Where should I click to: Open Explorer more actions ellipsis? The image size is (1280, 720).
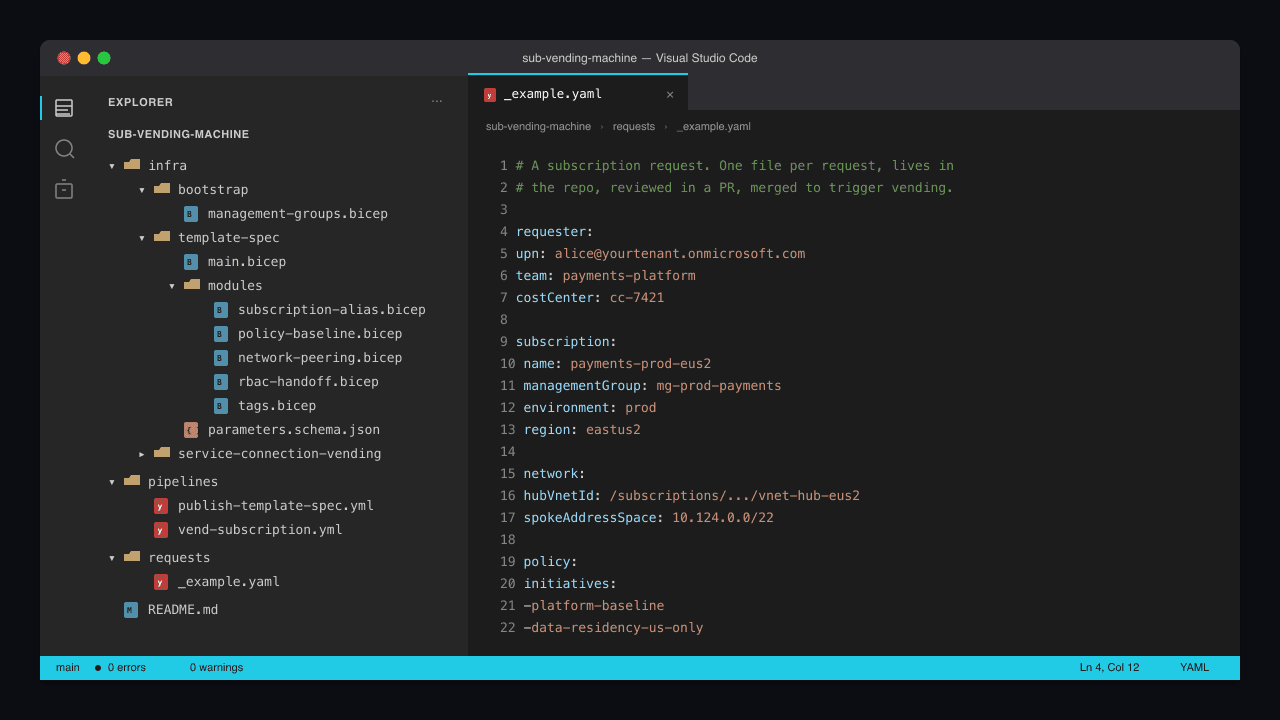click(437, 102)
